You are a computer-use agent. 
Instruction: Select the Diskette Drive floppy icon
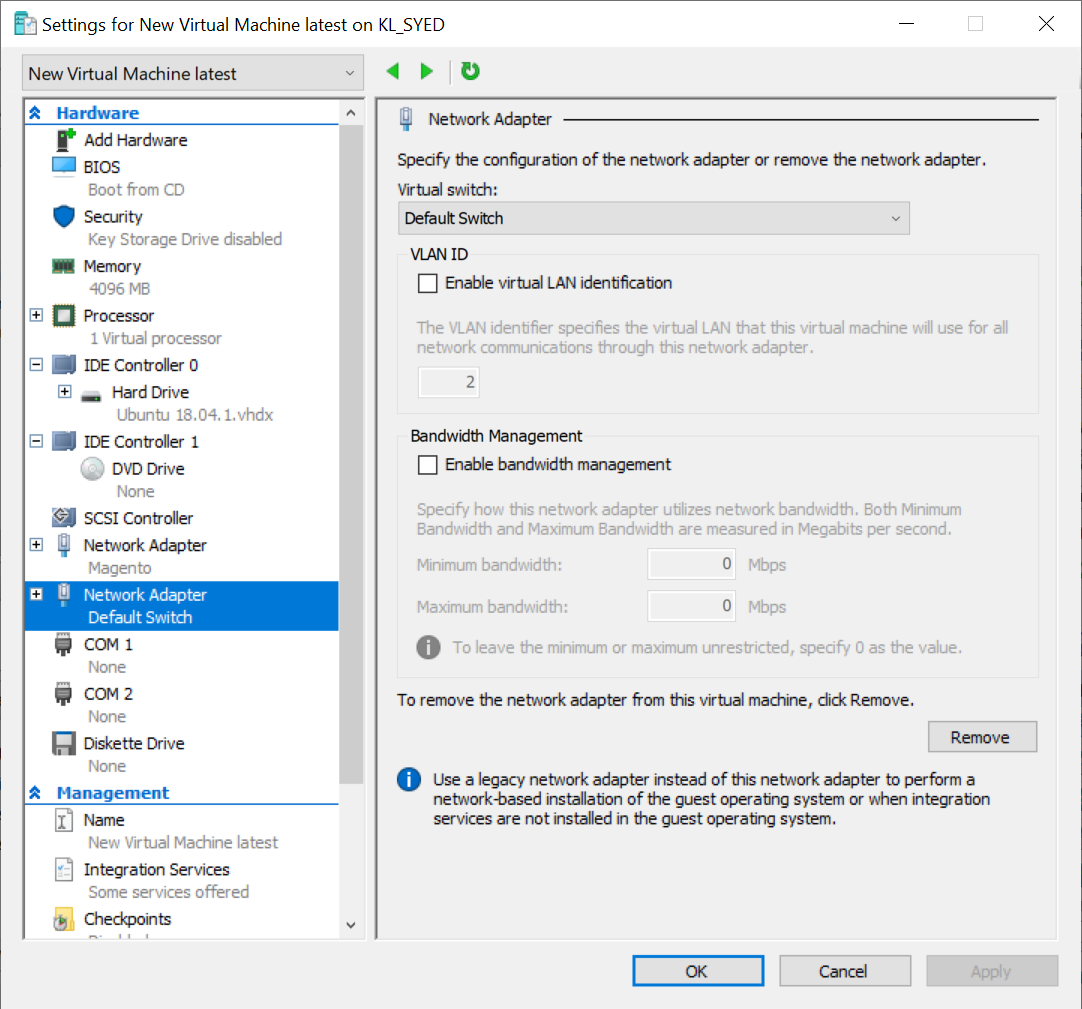coord(64,743)
